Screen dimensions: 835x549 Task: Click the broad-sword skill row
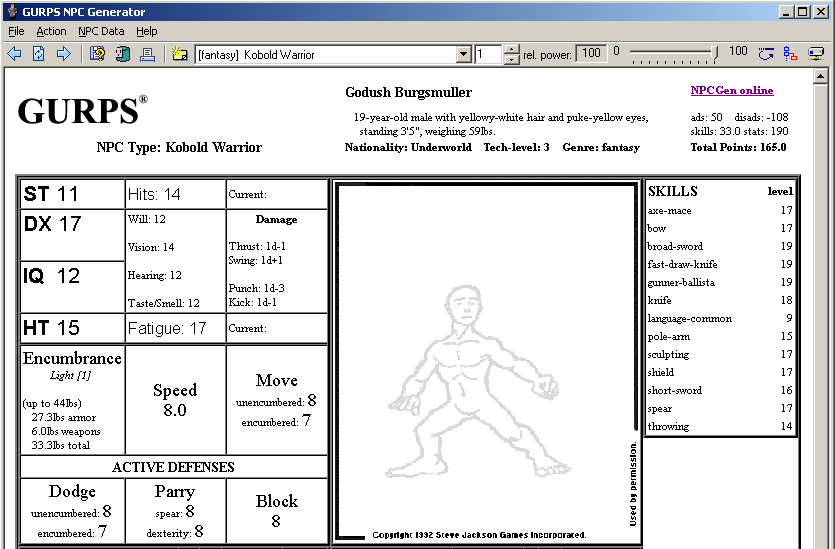pos(720,247)
